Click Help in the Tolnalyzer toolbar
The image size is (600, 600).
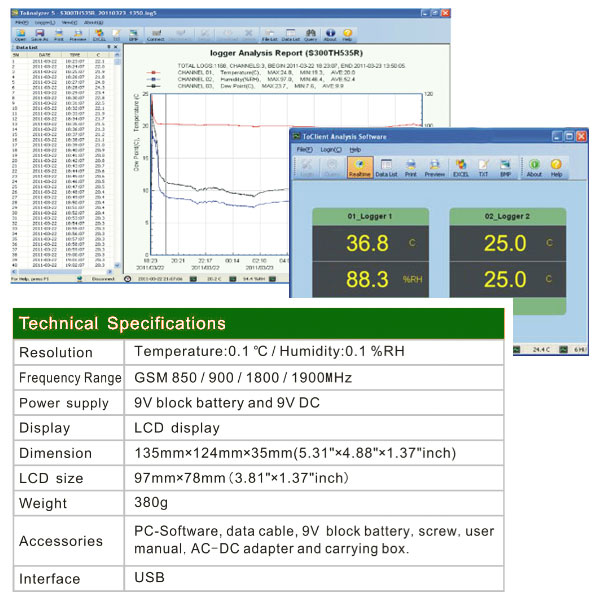click(x=347, y=35)
